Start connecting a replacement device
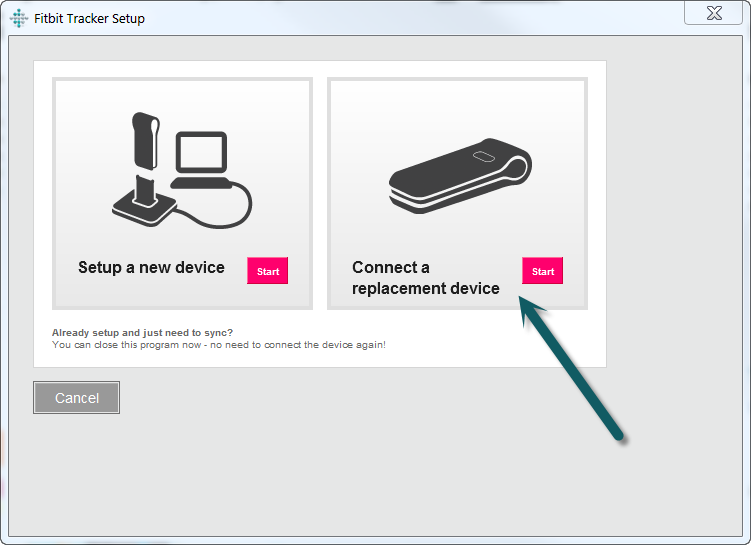751x545 pixels. tap(542, 271)
